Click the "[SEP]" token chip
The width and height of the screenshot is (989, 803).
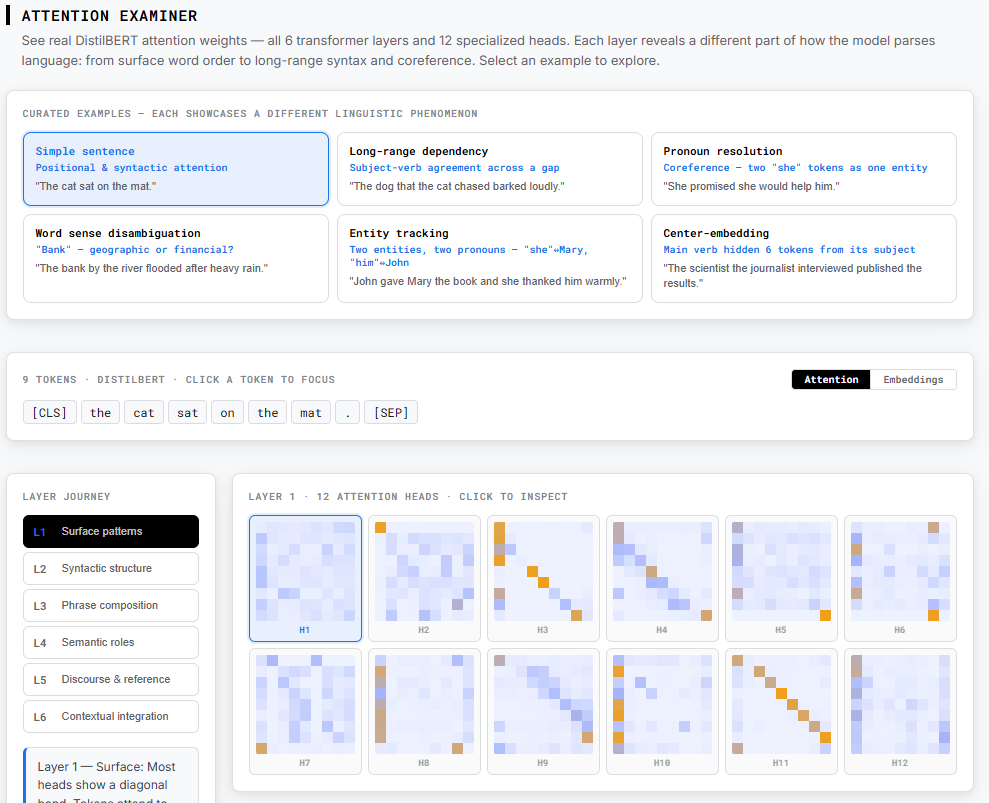pyautogui.click(x=390, y=411)
